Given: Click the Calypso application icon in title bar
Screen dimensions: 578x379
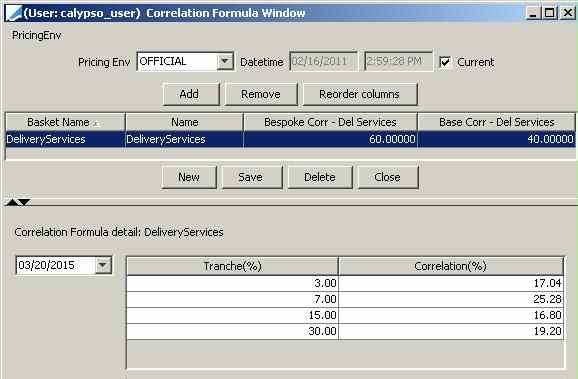Looking at the screenshot, I should 14,13.
